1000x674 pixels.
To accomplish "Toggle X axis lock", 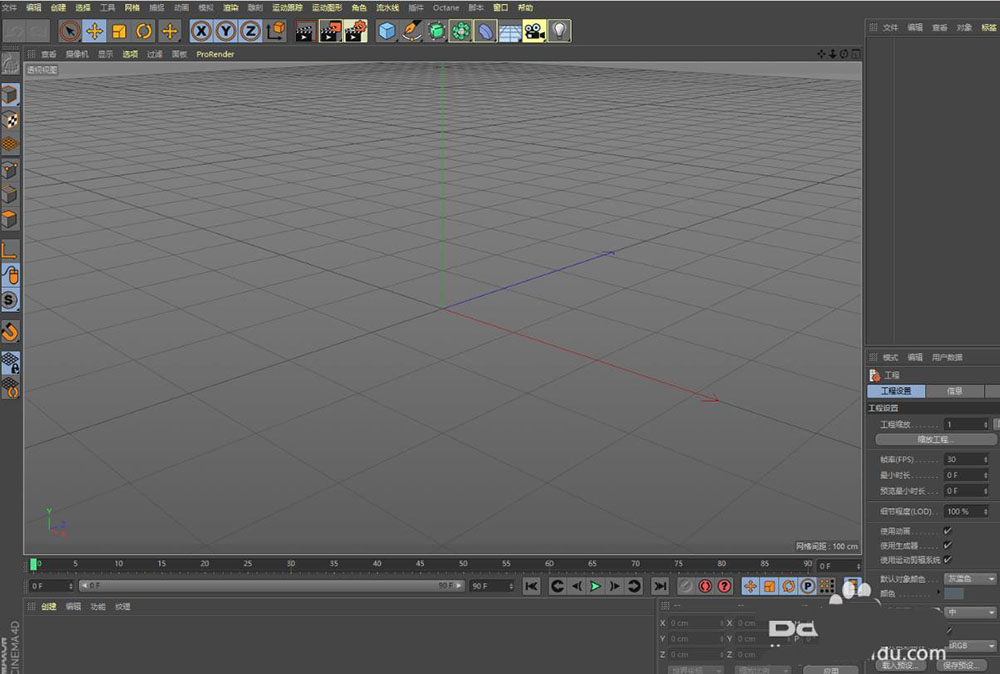I will click(x=201, y=31).
